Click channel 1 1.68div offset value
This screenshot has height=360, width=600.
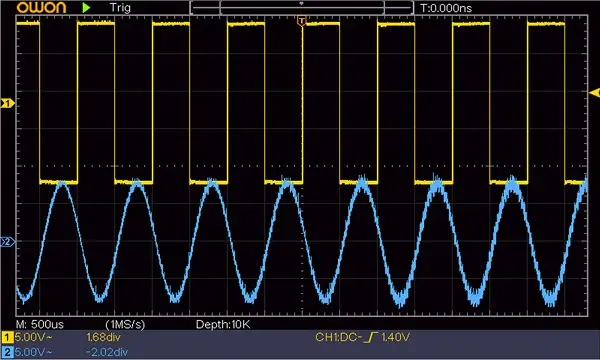coord(103,337)
